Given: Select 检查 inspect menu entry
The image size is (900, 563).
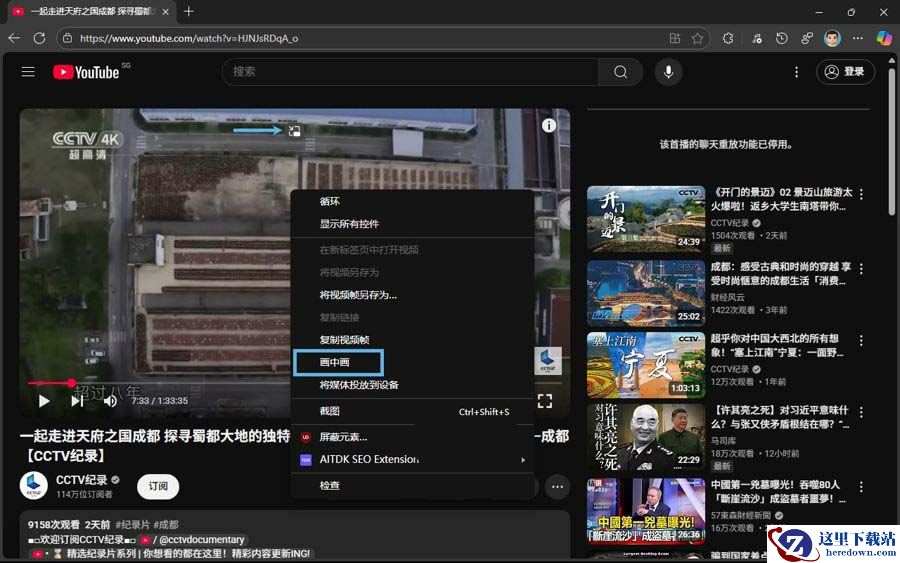Looking at the screenshot, I should pos(412,486).
